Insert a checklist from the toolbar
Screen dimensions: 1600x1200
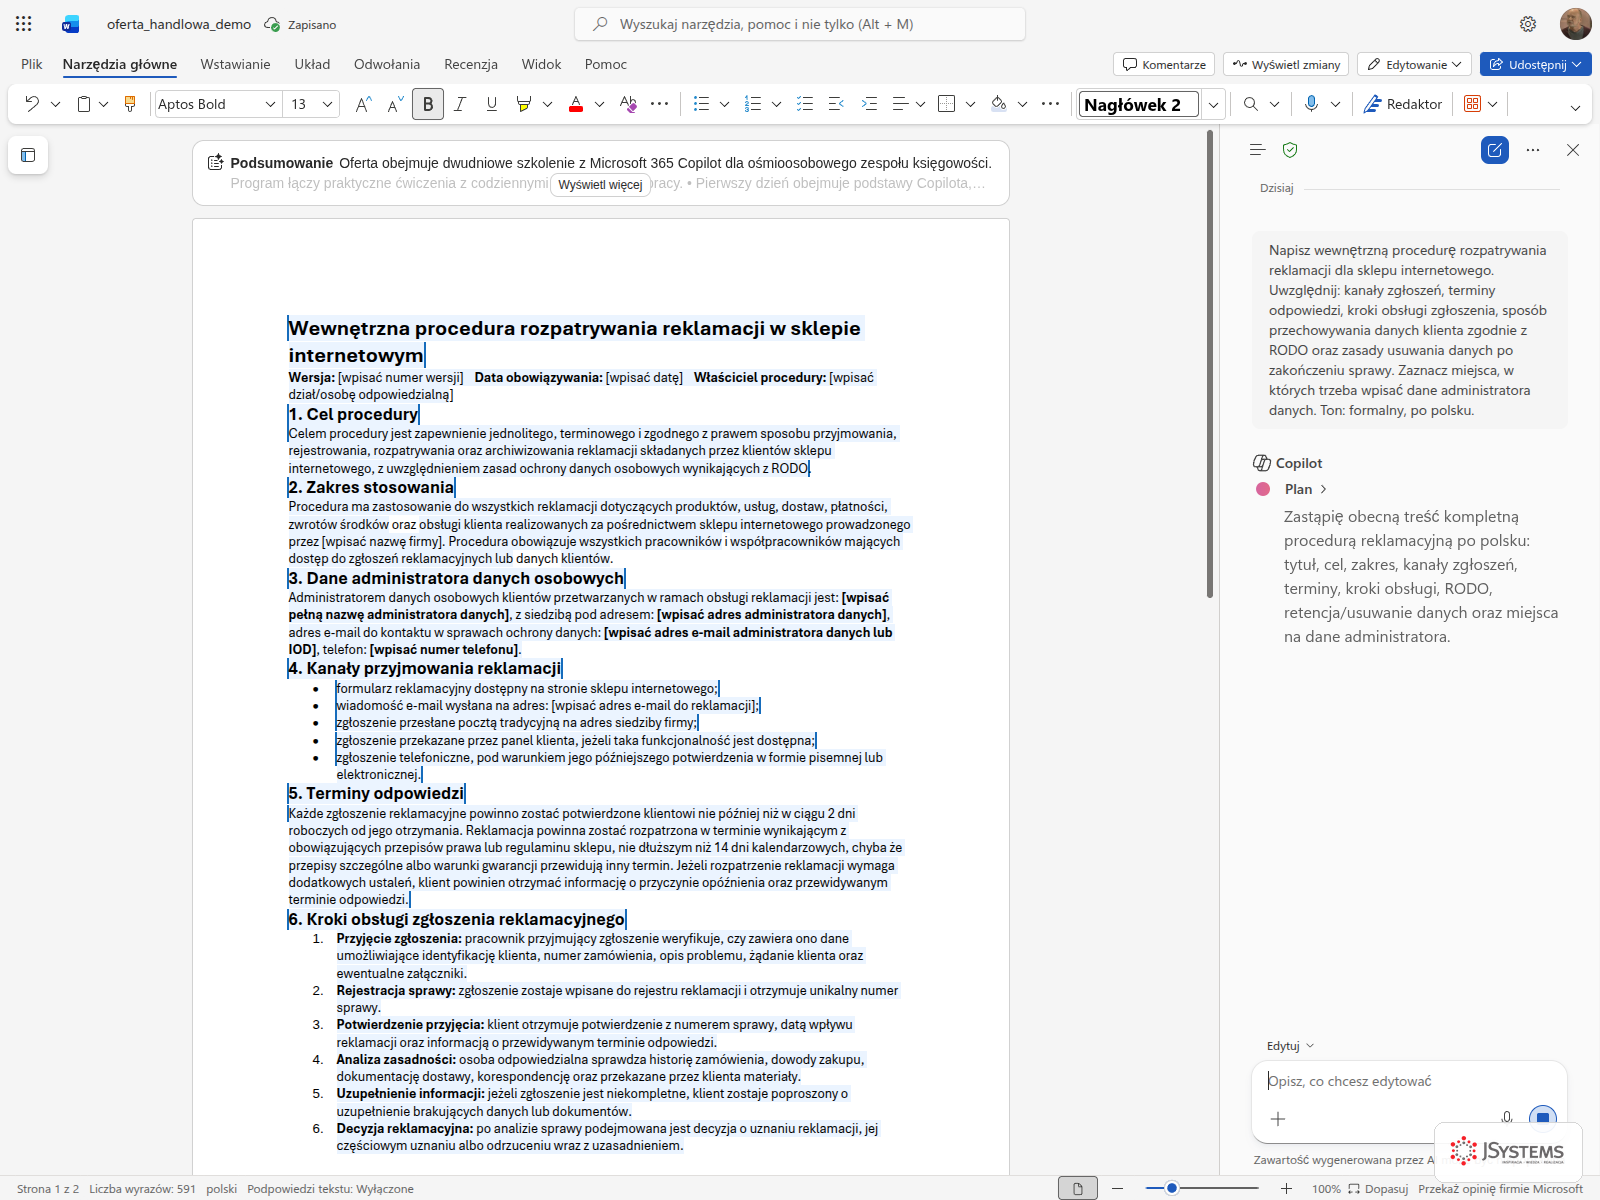(805, 104)
